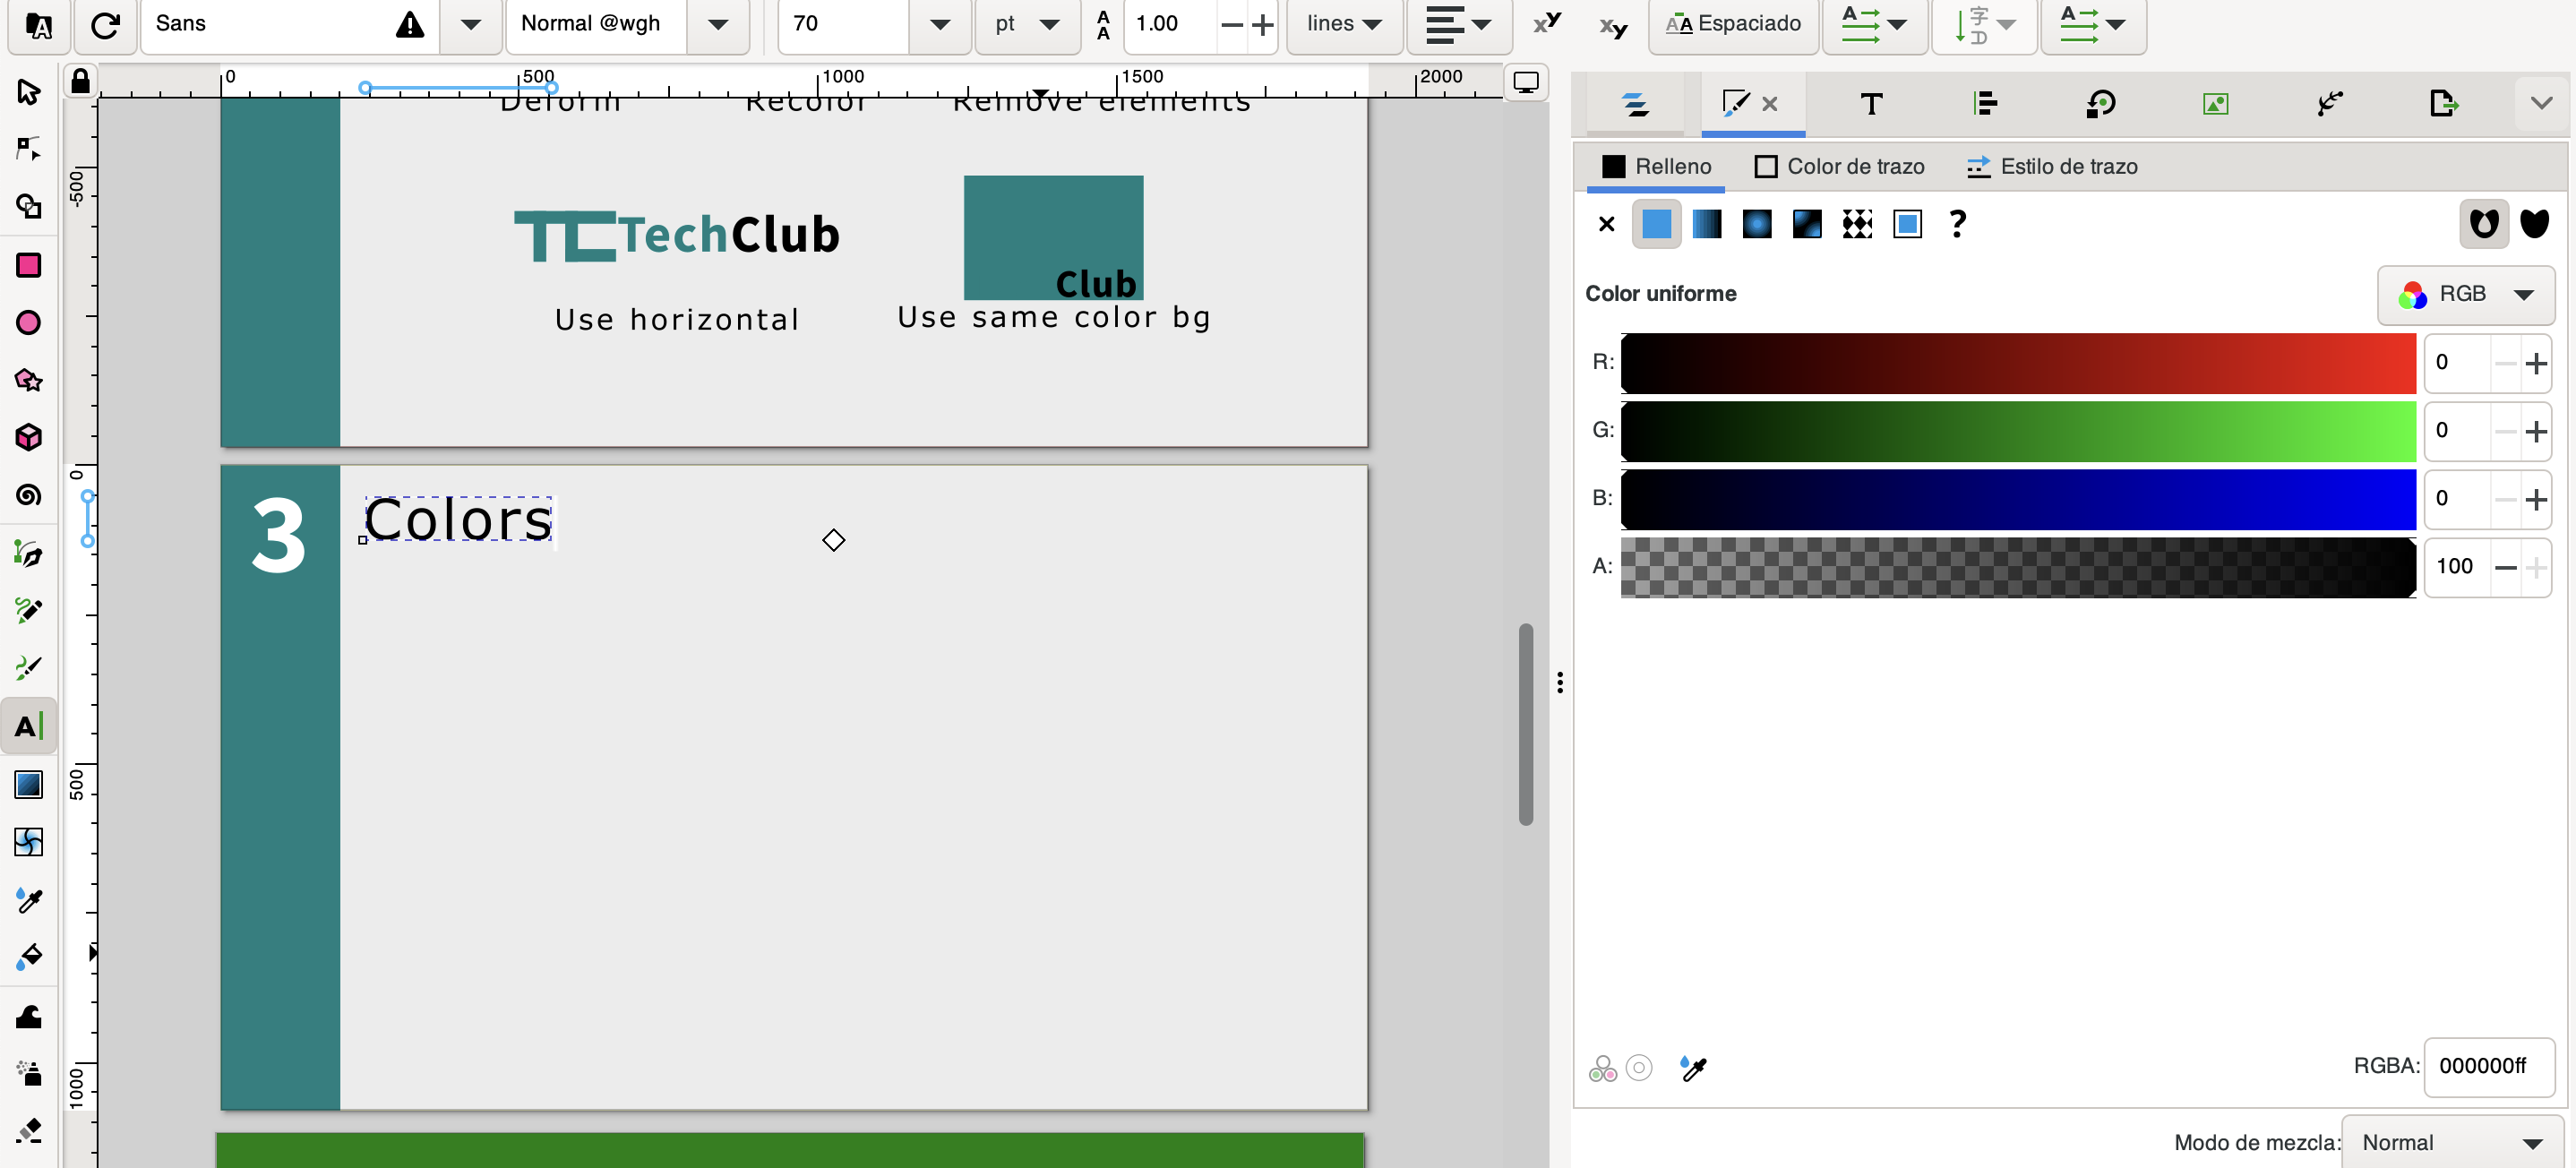Select the Pen Bezier tool
Image resolution: width=2576 pixels, height=1168 pixels.
point(28,553)
